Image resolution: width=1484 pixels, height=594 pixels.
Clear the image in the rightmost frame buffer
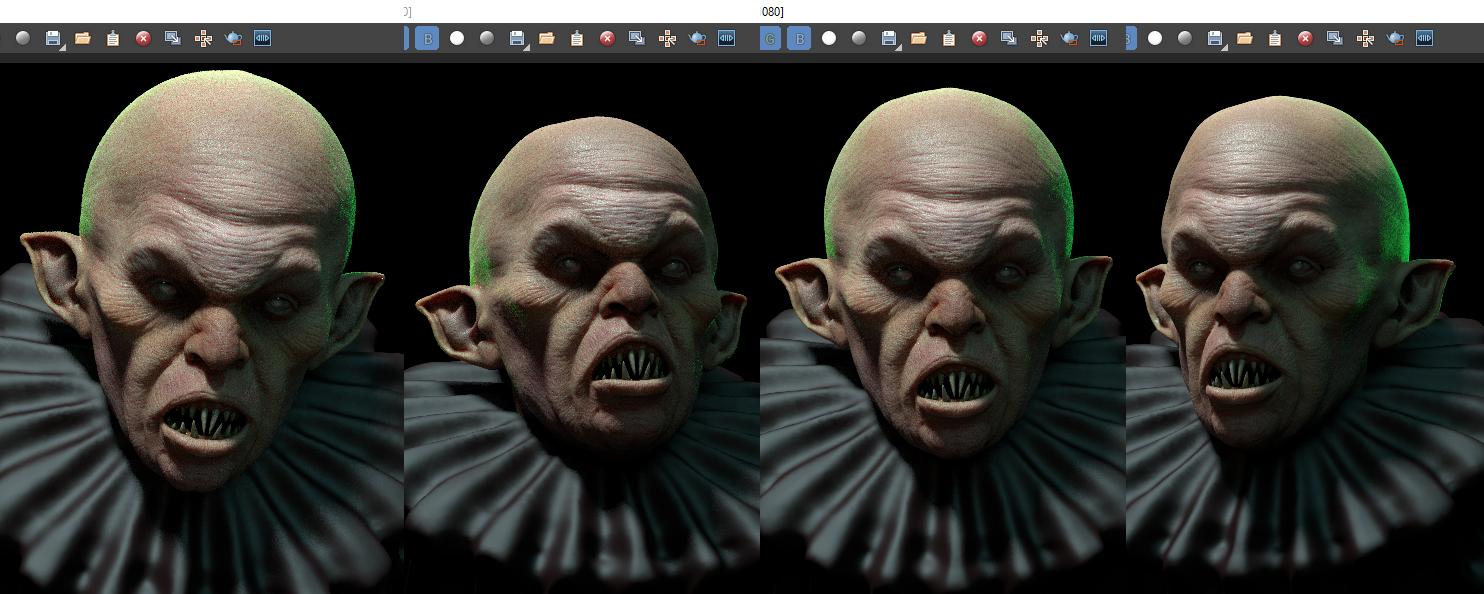click(x=1305, y=38)
